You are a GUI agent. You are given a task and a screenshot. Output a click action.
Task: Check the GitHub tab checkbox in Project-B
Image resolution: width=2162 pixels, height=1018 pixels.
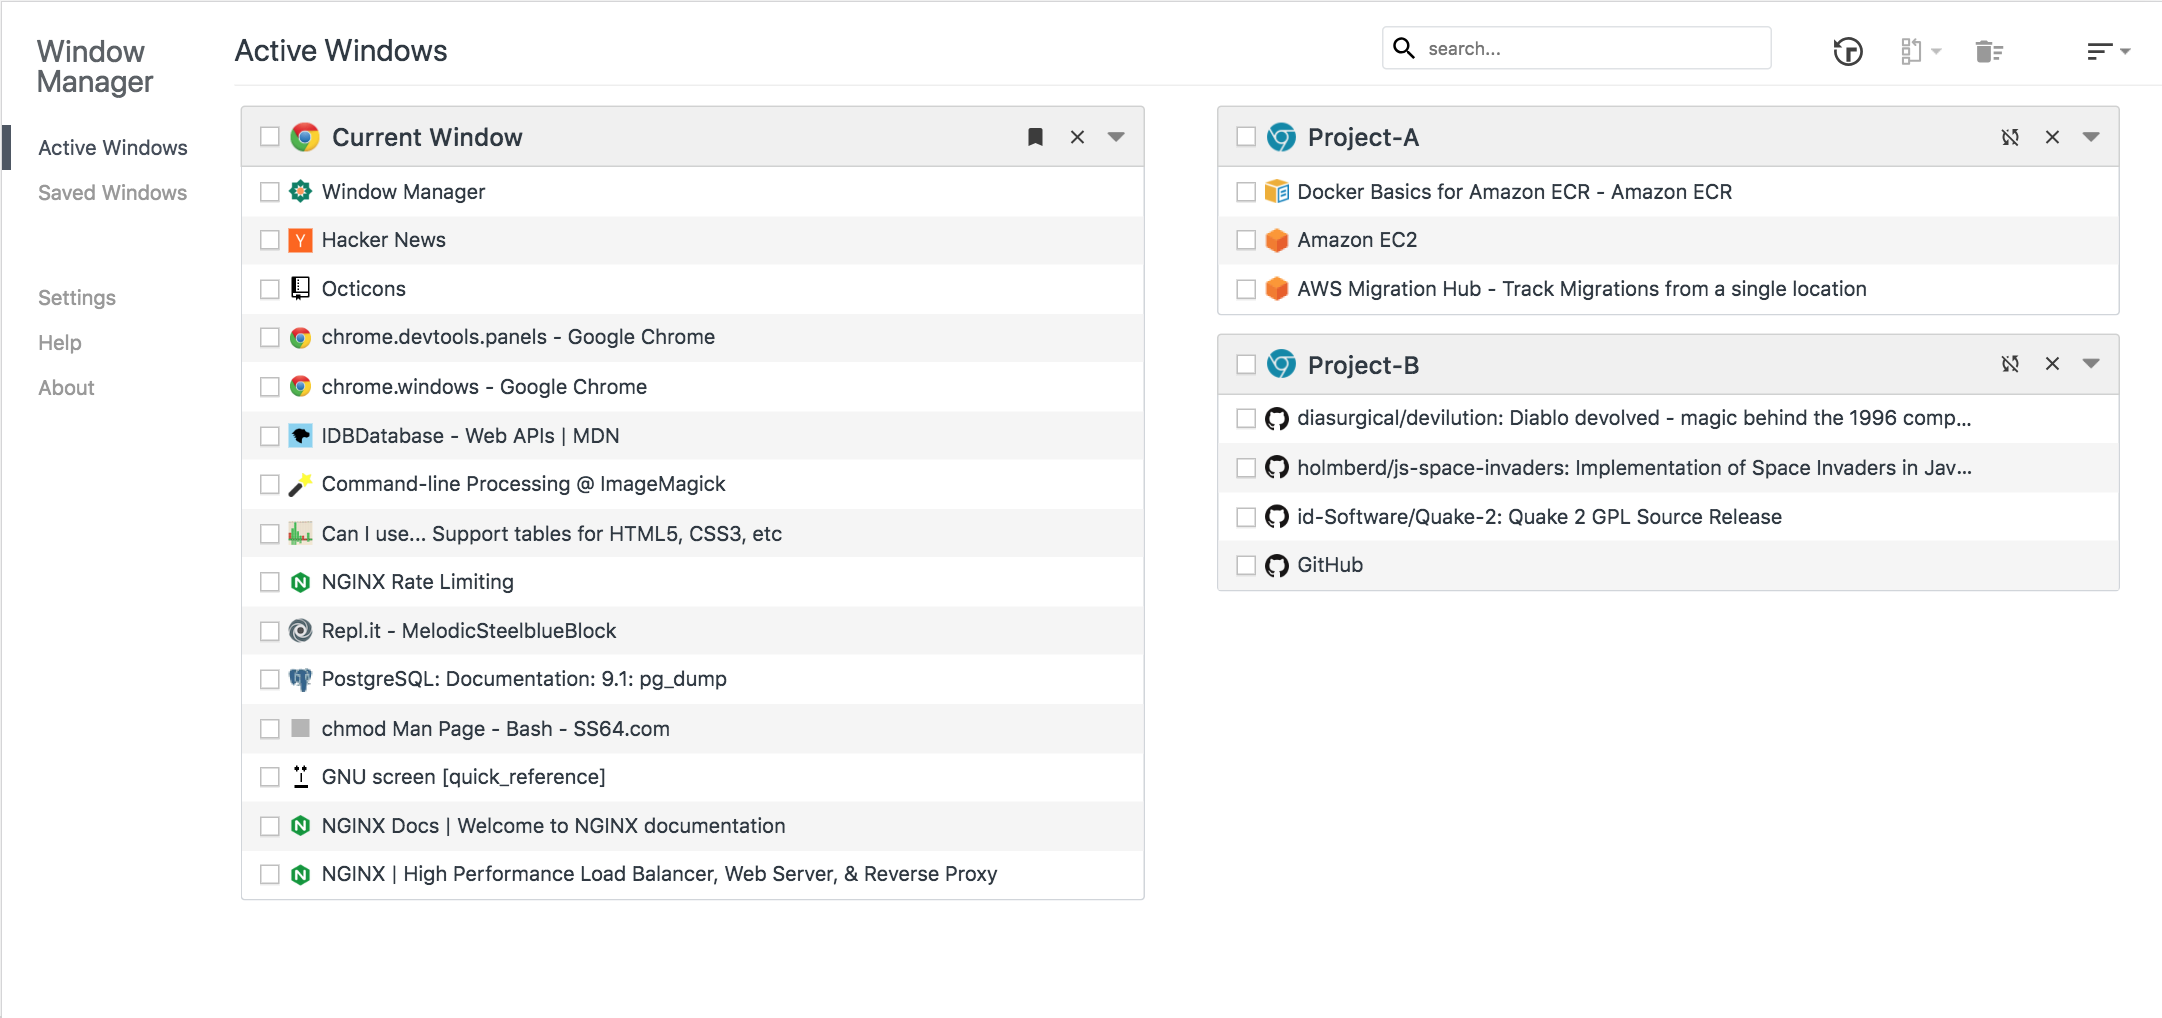[x=1246, y=565]
